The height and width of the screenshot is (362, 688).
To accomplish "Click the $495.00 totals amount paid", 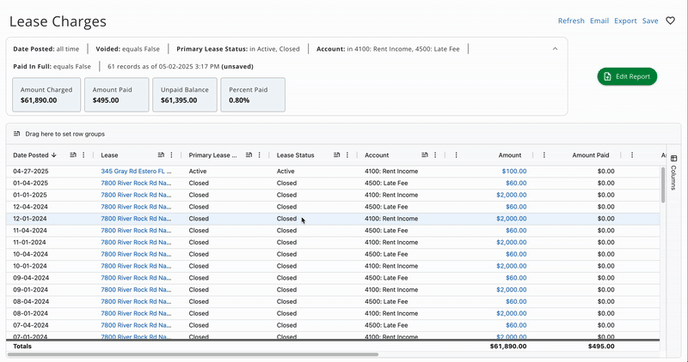I will click(x=601, y=346).
